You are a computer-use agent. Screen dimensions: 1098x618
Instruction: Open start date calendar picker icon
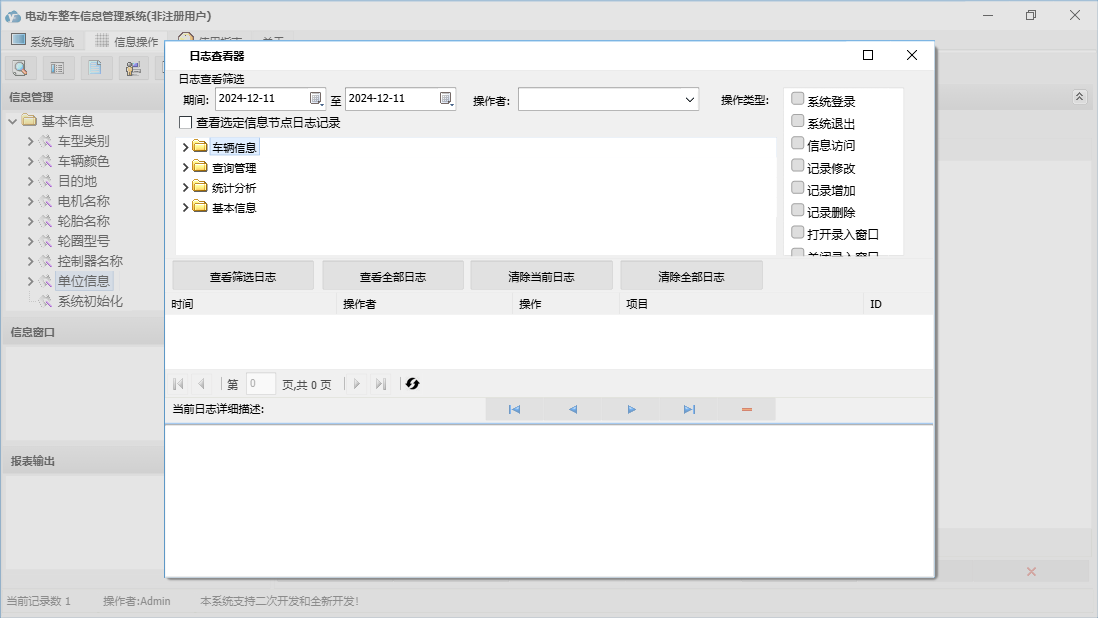click(316, 98)
